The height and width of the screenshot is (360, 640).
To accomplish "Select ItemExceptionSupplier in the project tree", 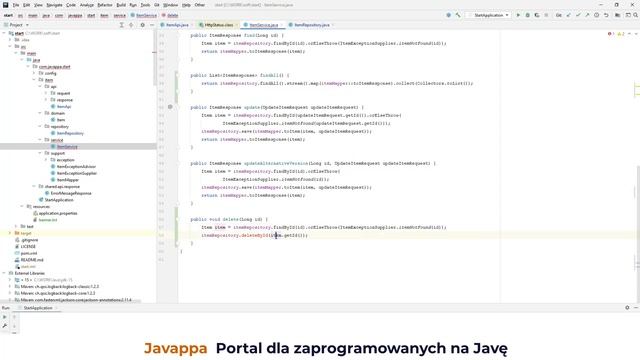I will [x=77, y=173].
